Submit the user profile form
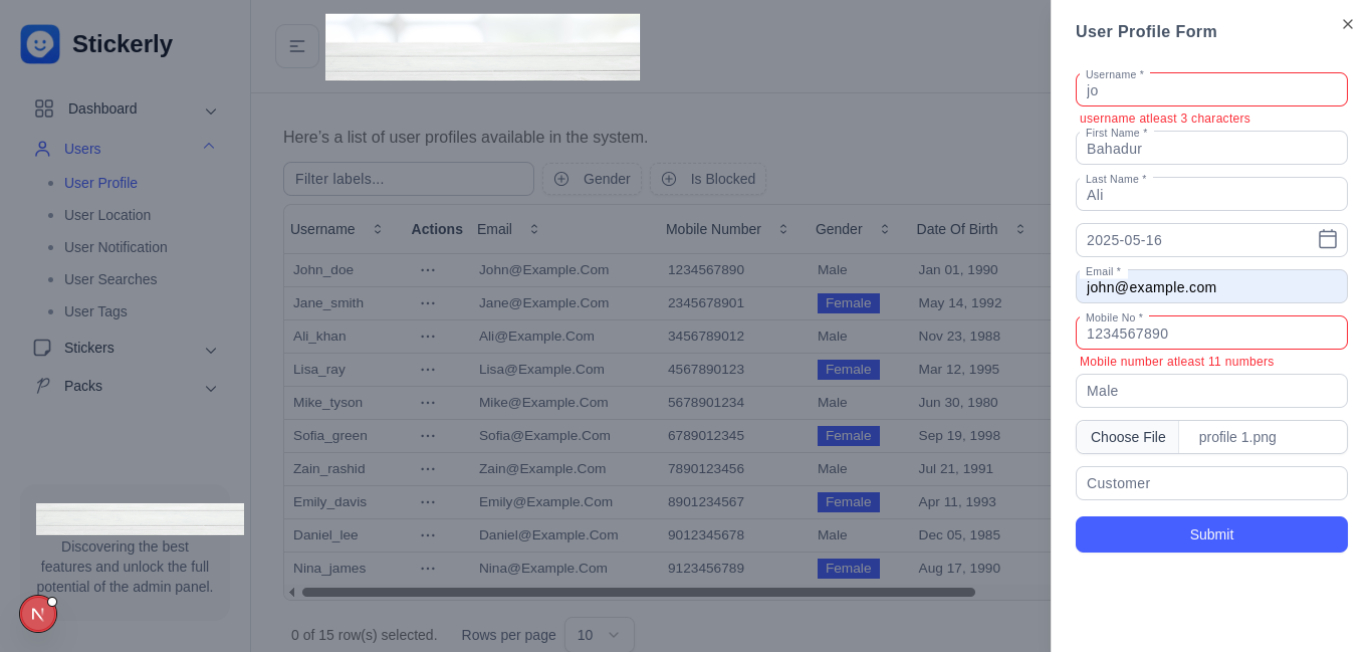 [x=1211, y=534]
